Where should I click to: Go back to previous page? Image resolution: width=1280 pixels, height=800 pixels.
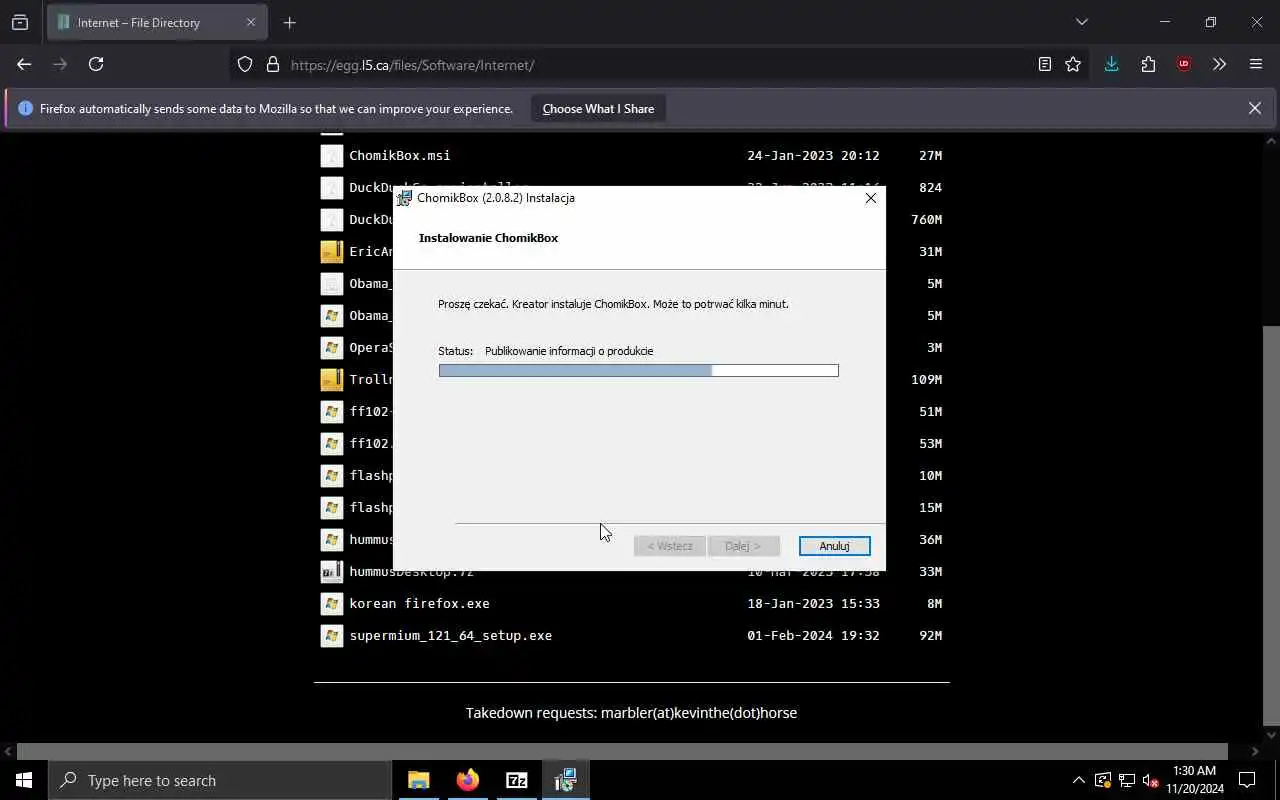coord(24,64)
